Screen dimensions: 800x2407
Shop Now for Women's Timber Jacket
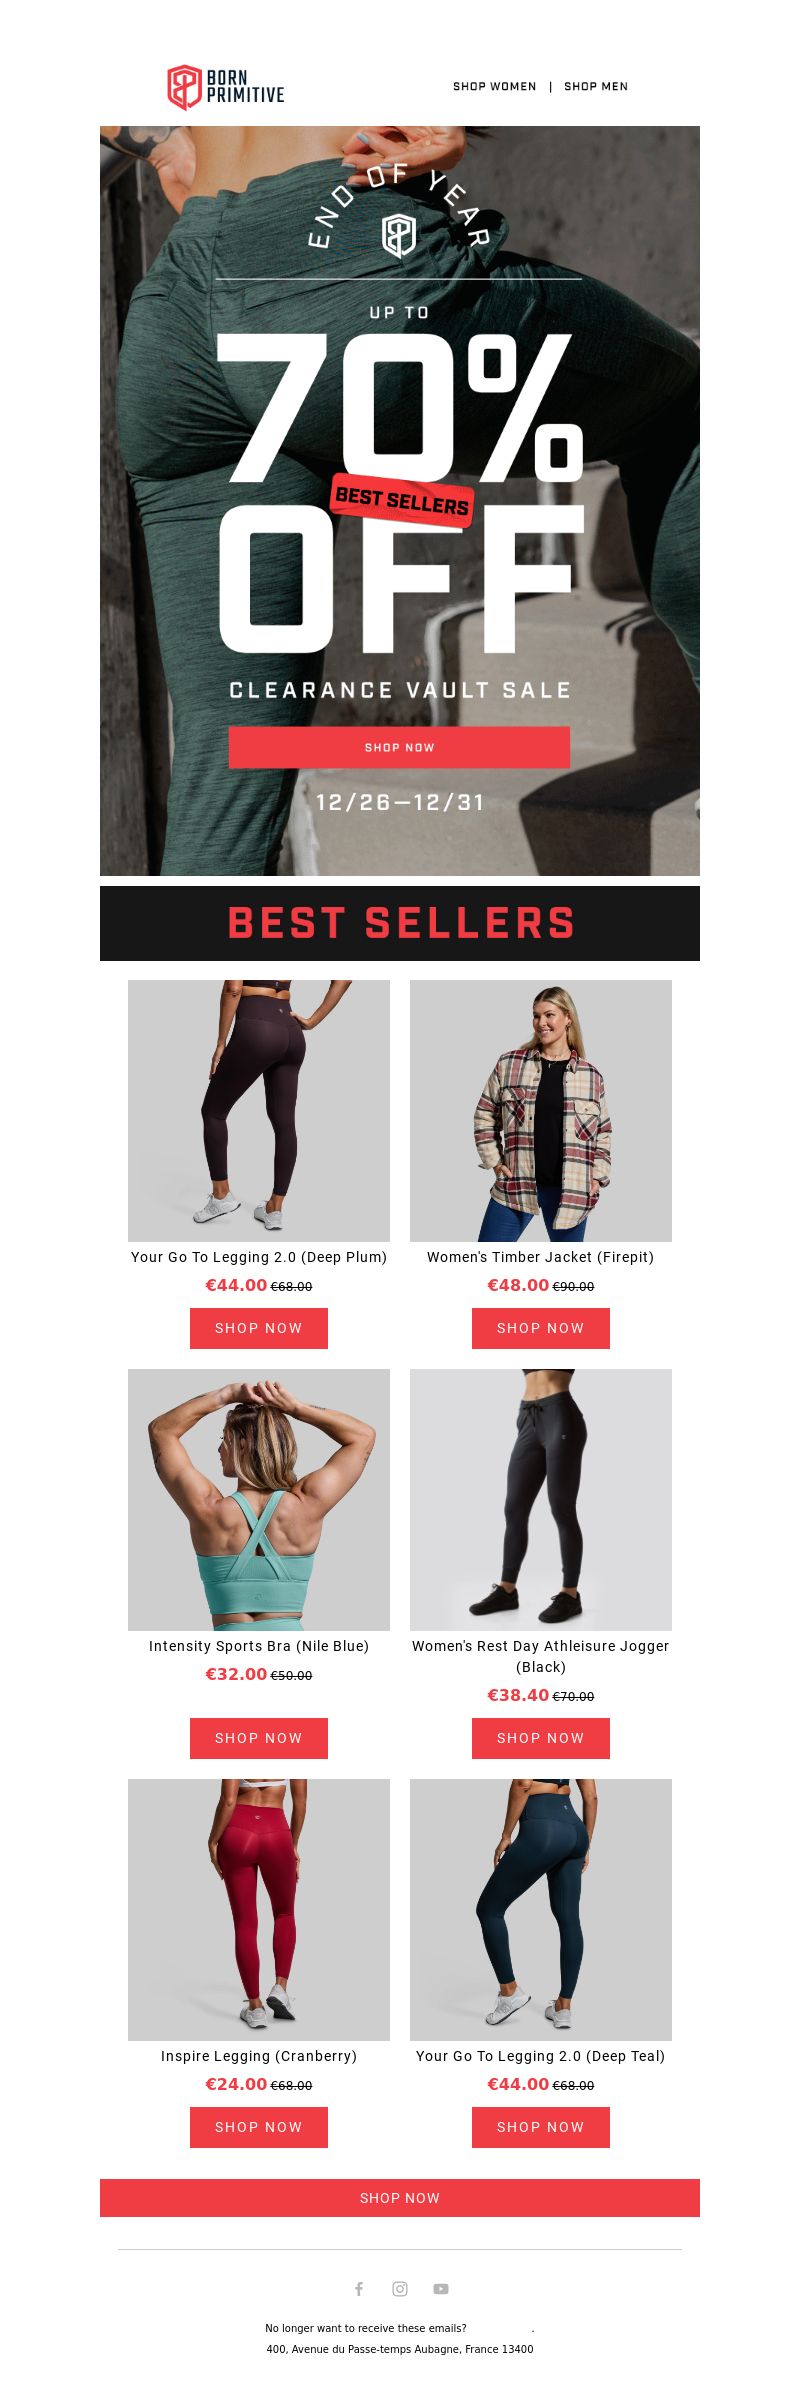tap(541, 1328)
